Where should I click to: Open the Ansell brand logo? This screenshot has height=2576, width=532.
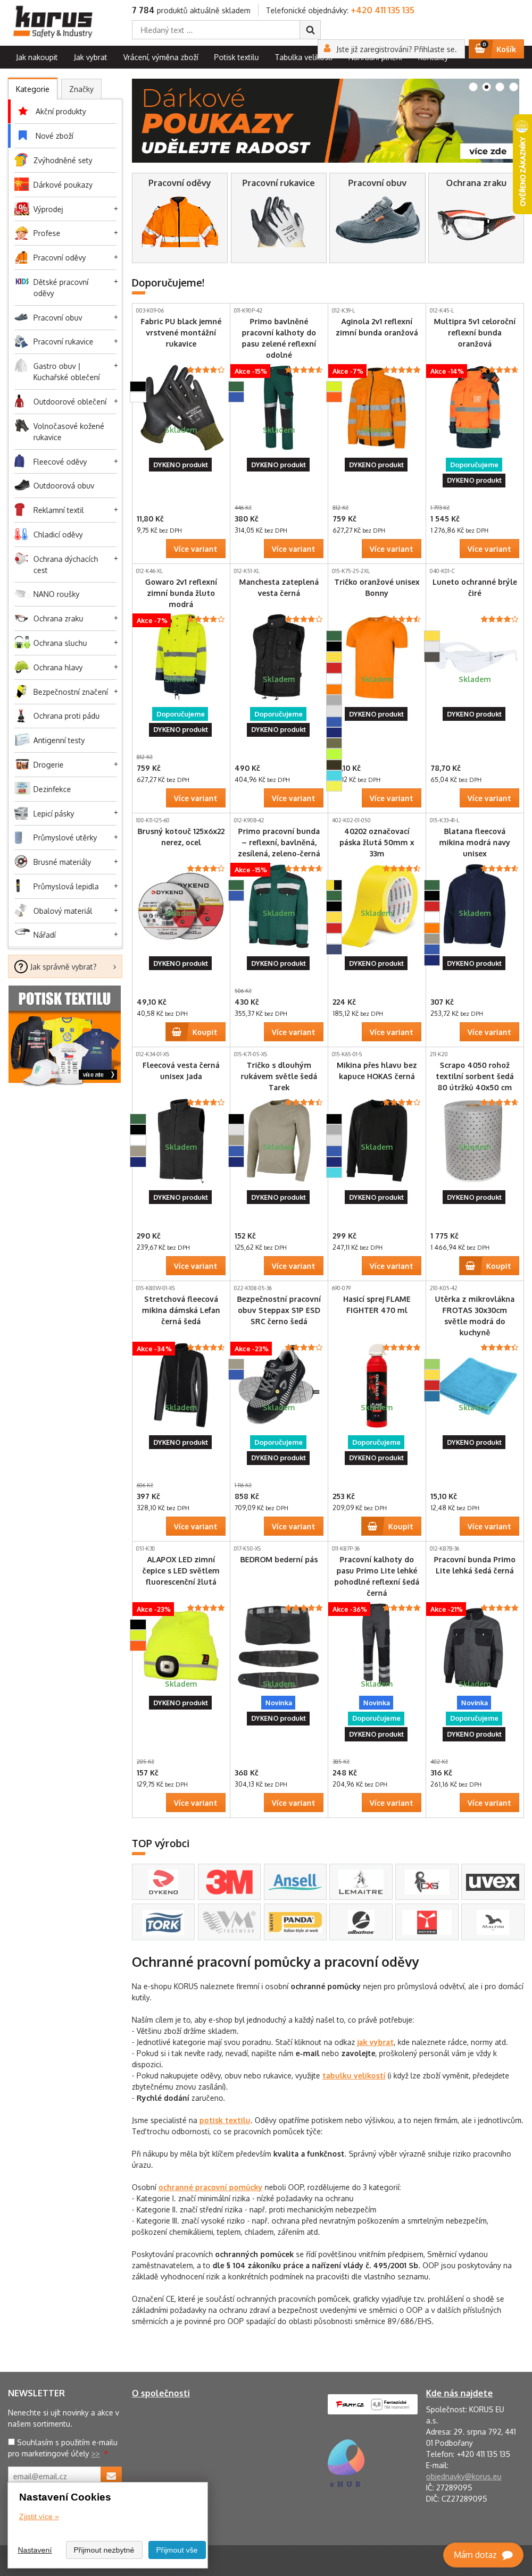[295, 1881]
